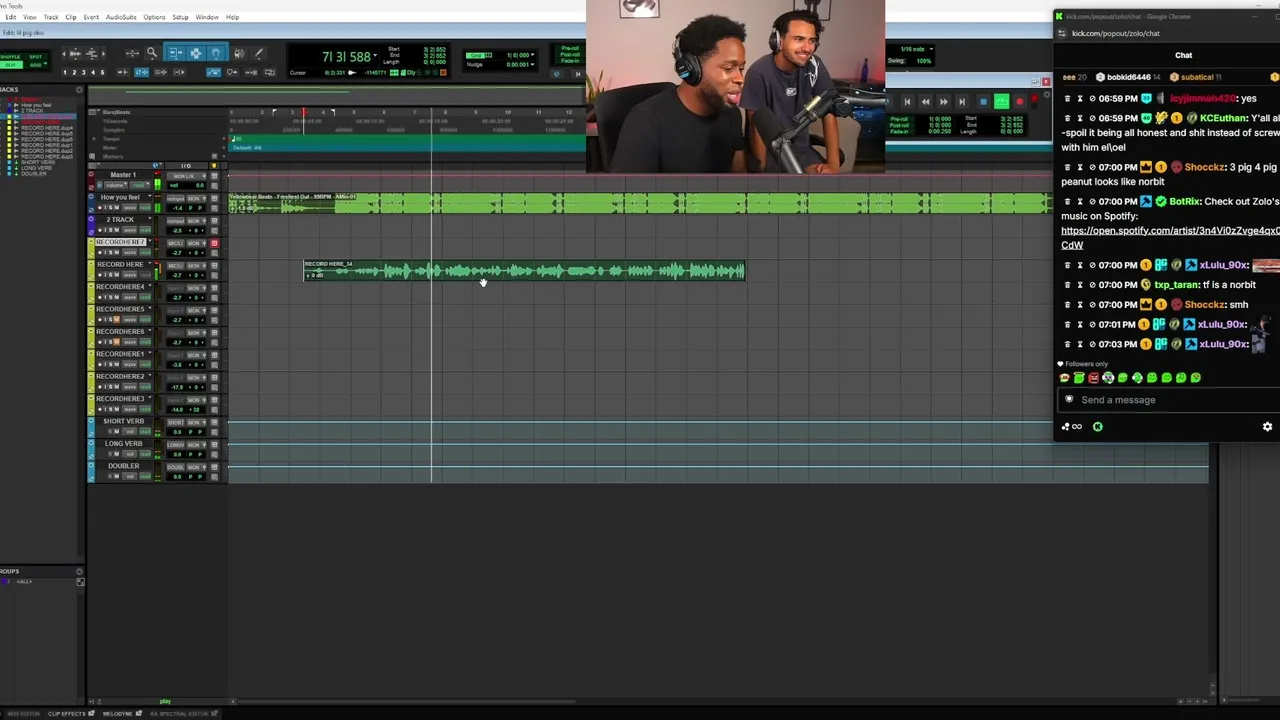Click red record-armed icon on RECORDHERE7 I/O
Viewport: 1280px width, 720px height.
coord(214,243)
